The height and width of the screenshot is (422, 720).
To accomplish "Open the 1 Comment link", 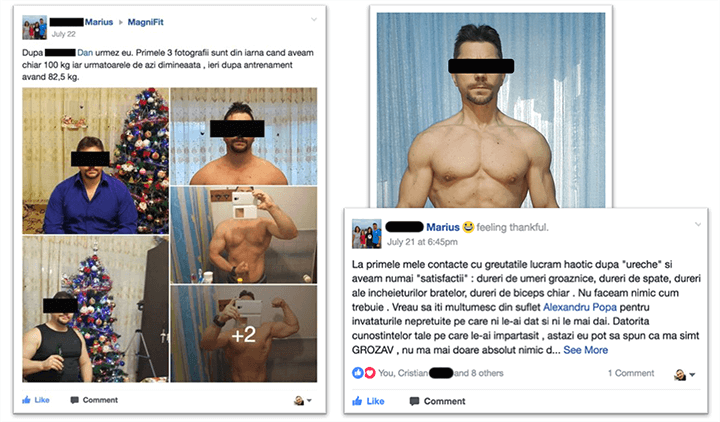I will point(631,373).
